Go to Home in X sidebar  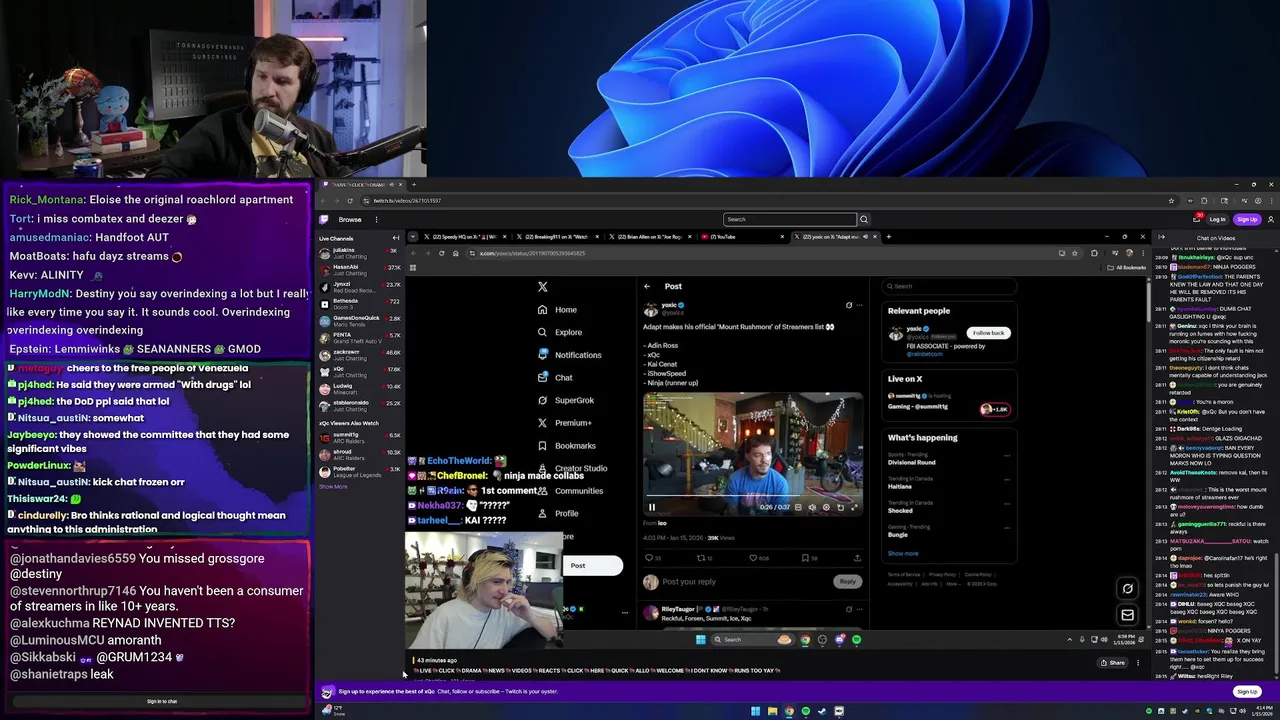pos(557,310)
